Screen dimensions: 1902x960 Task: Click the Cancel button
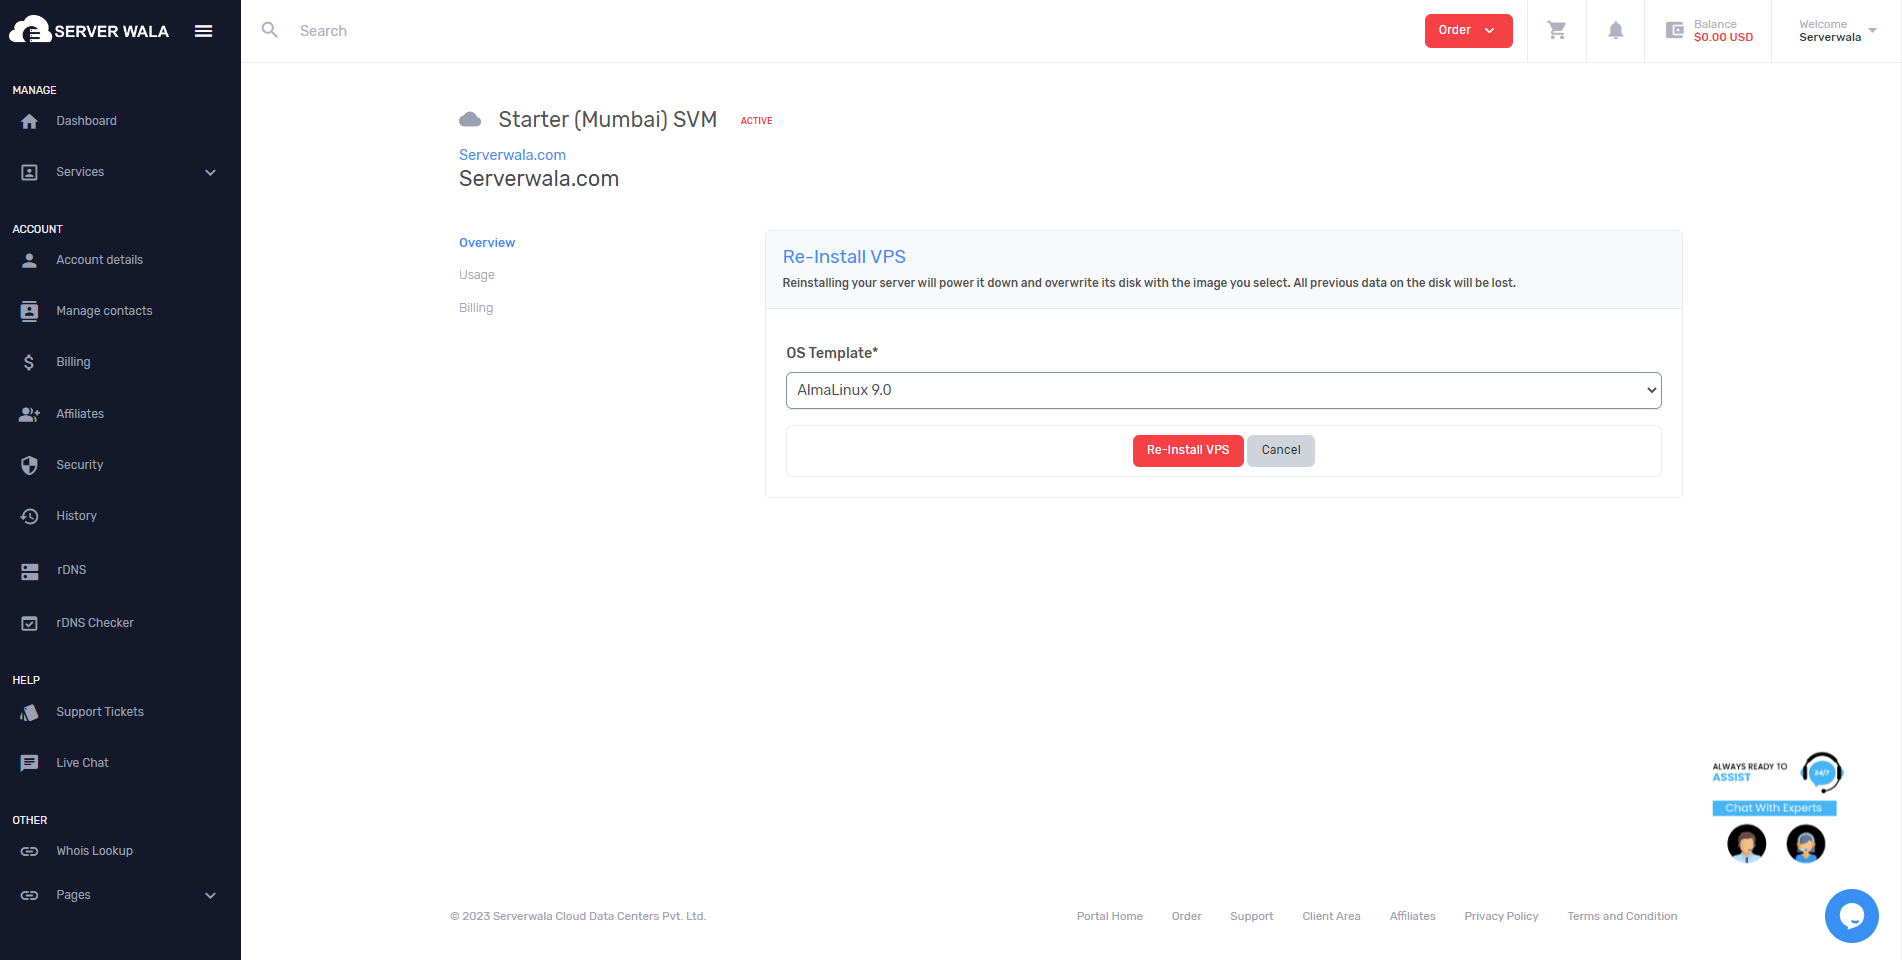pos(1281,450)
